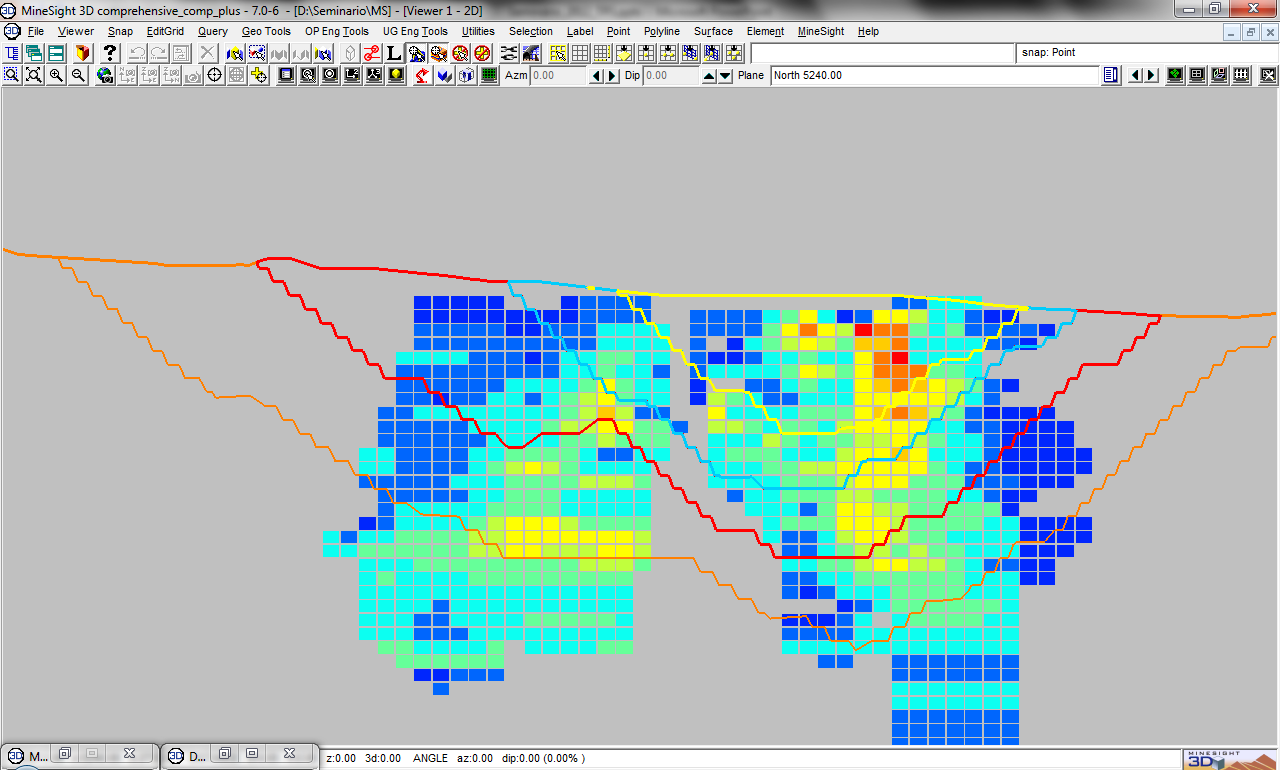The image size is (1280, 770).
Task: Open the UG Eng Tools menu
Action: click(415, 31)
